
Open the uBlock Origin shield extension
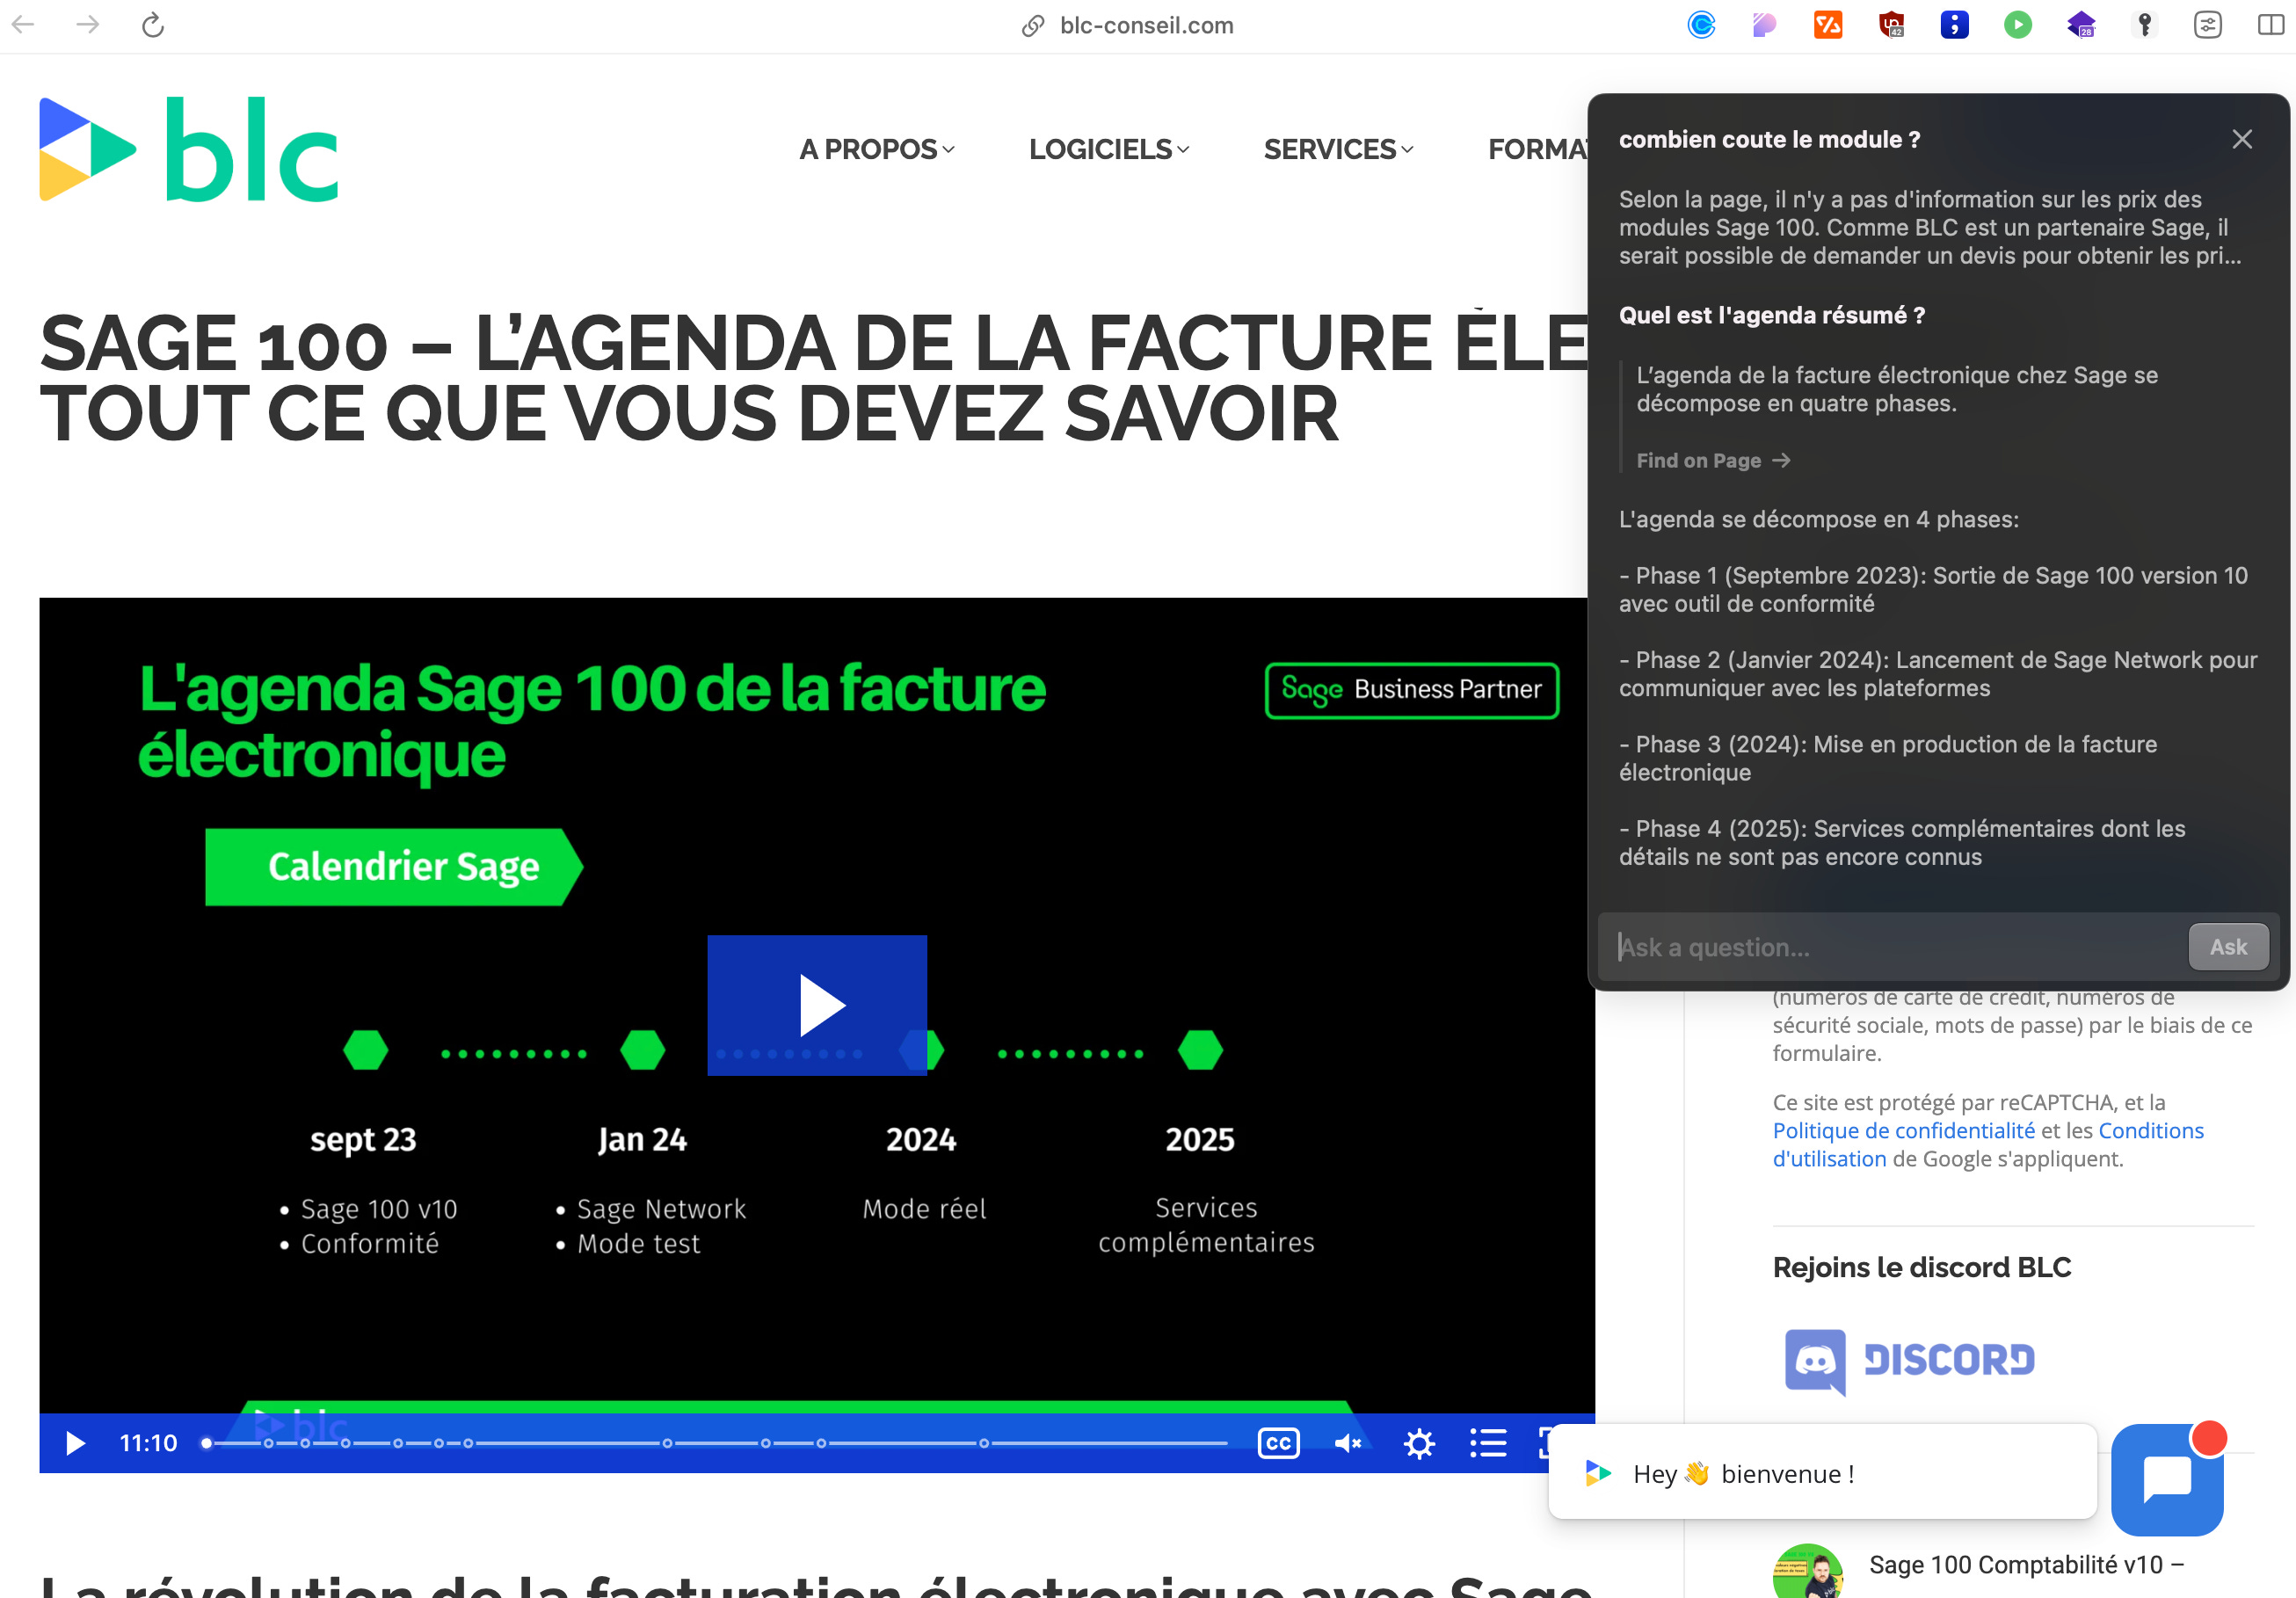click(x=1891, y=24)
